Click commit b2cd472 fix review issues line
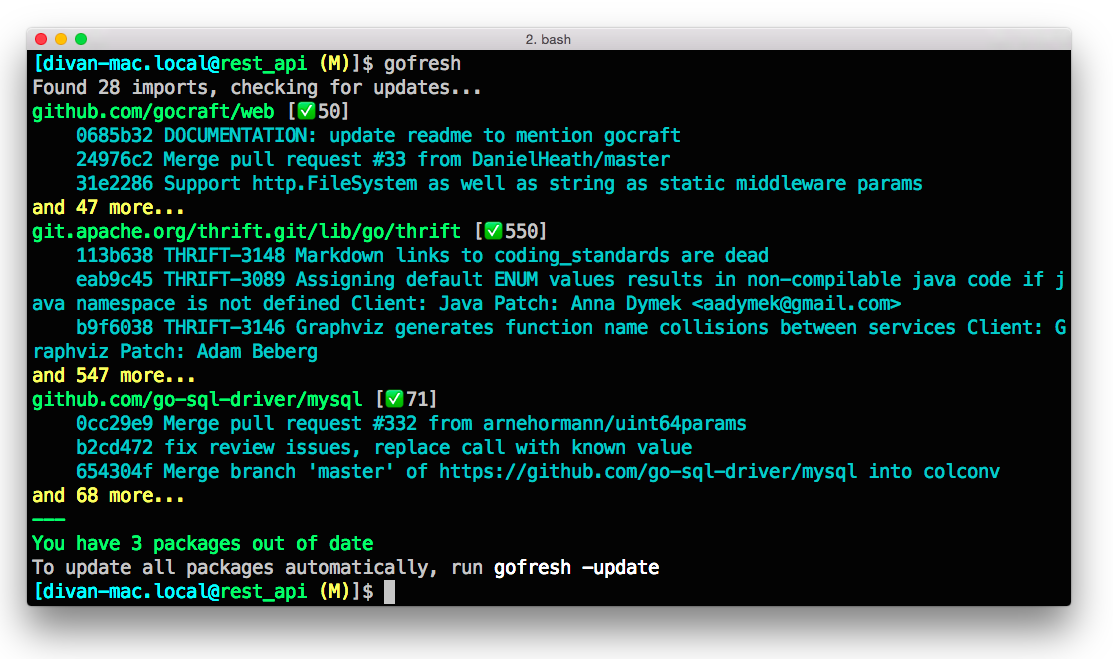The height and width of the screenshot is (659, 1113). point(384,448)
